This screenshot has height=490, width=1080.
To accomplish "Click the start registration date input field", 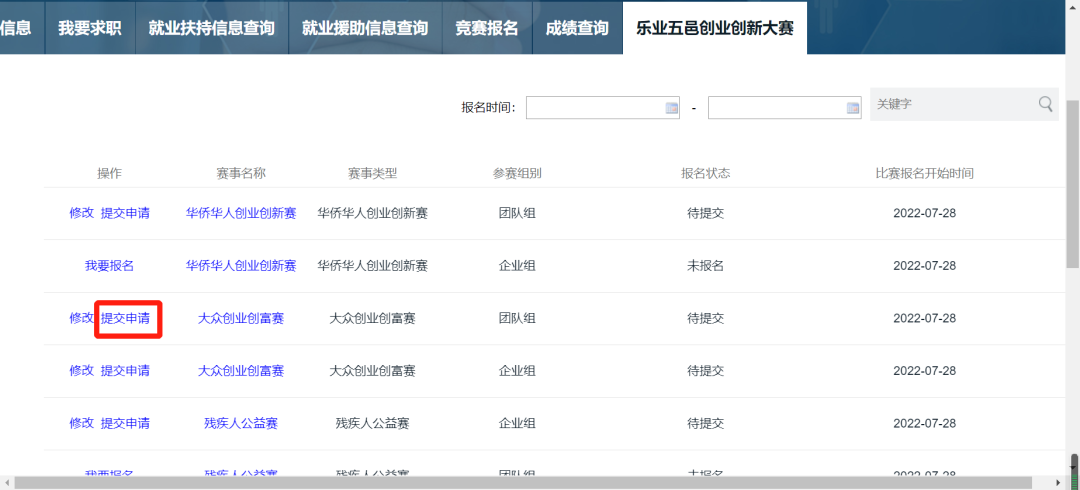I will tap(594, 108).
